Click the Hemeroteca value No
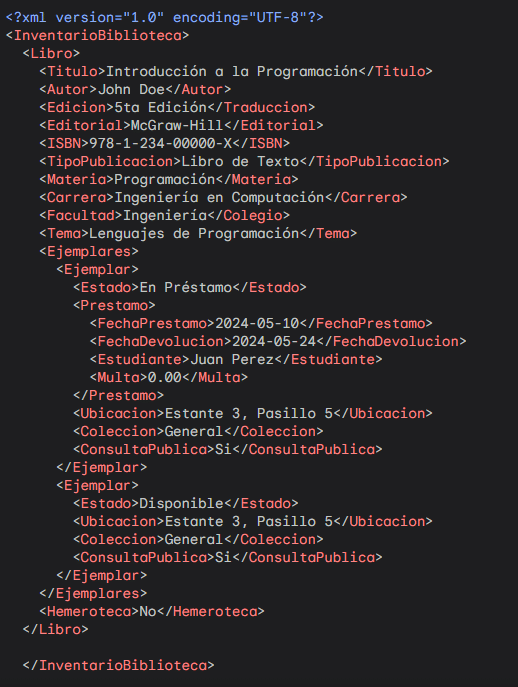518x687 pixels. 148,611
